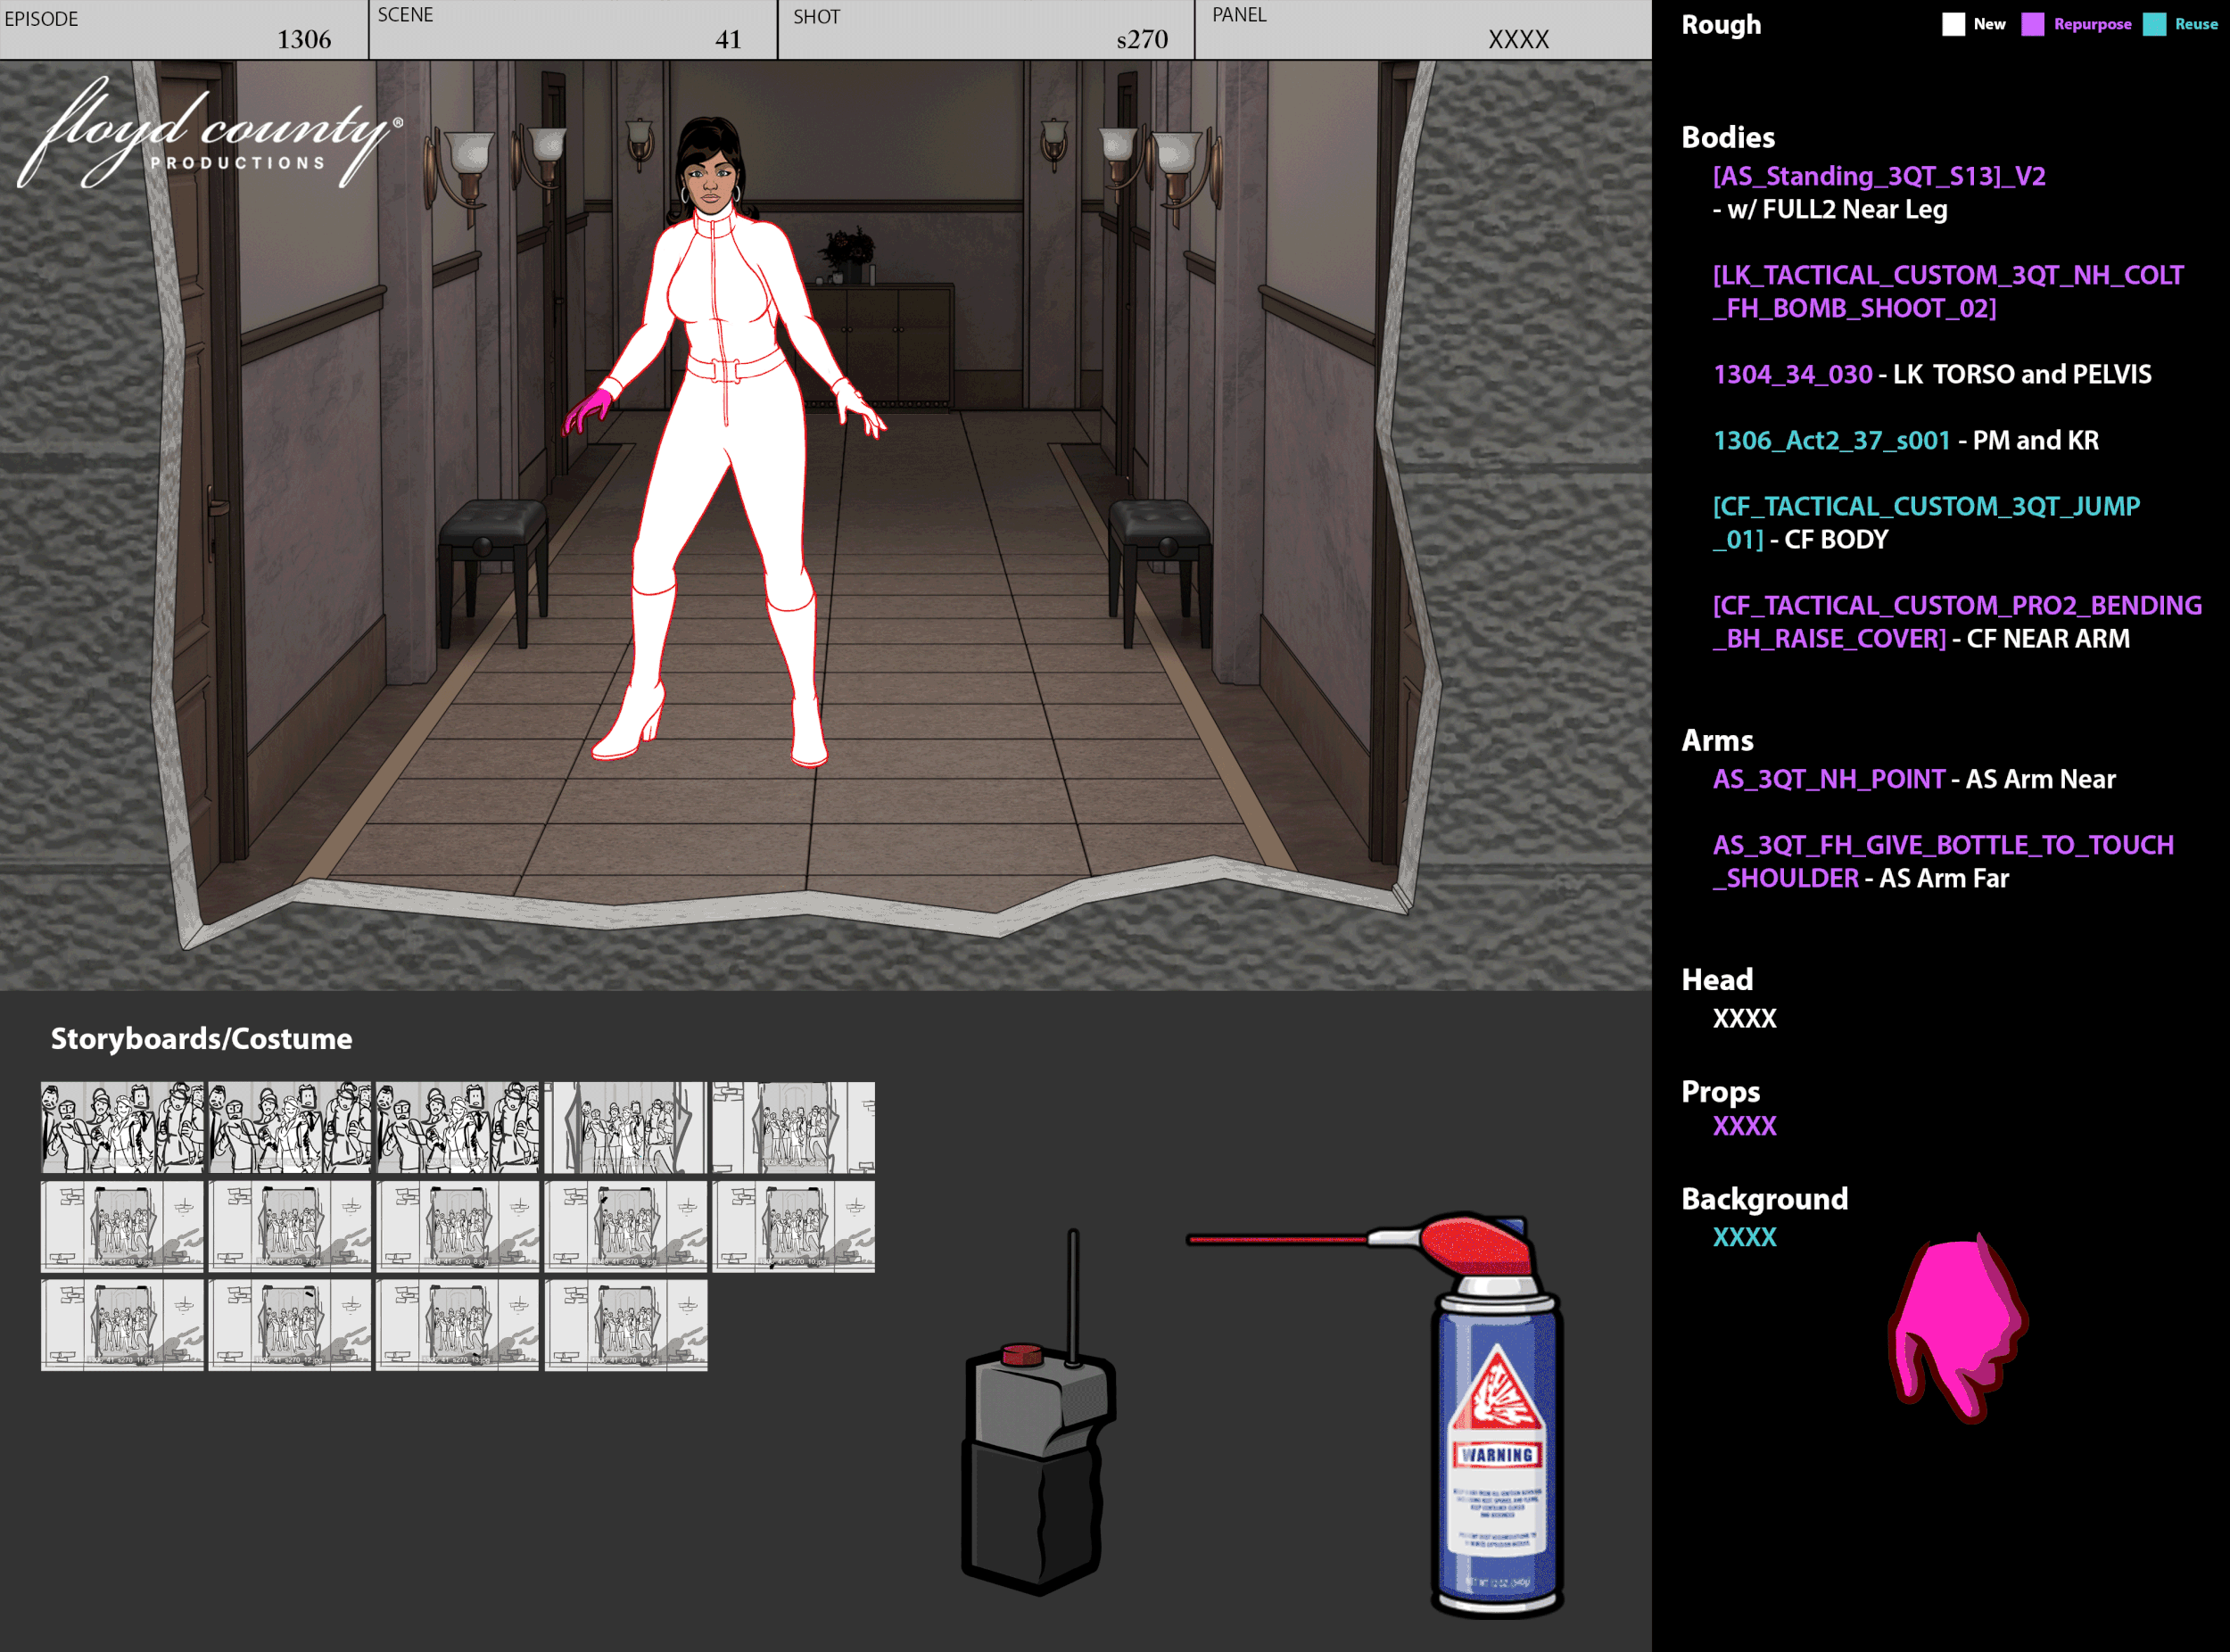Open storyboard thumbnail 1306_41_s270_6.jpg
The image size is (2230, 1652).
coord(122,1226)
